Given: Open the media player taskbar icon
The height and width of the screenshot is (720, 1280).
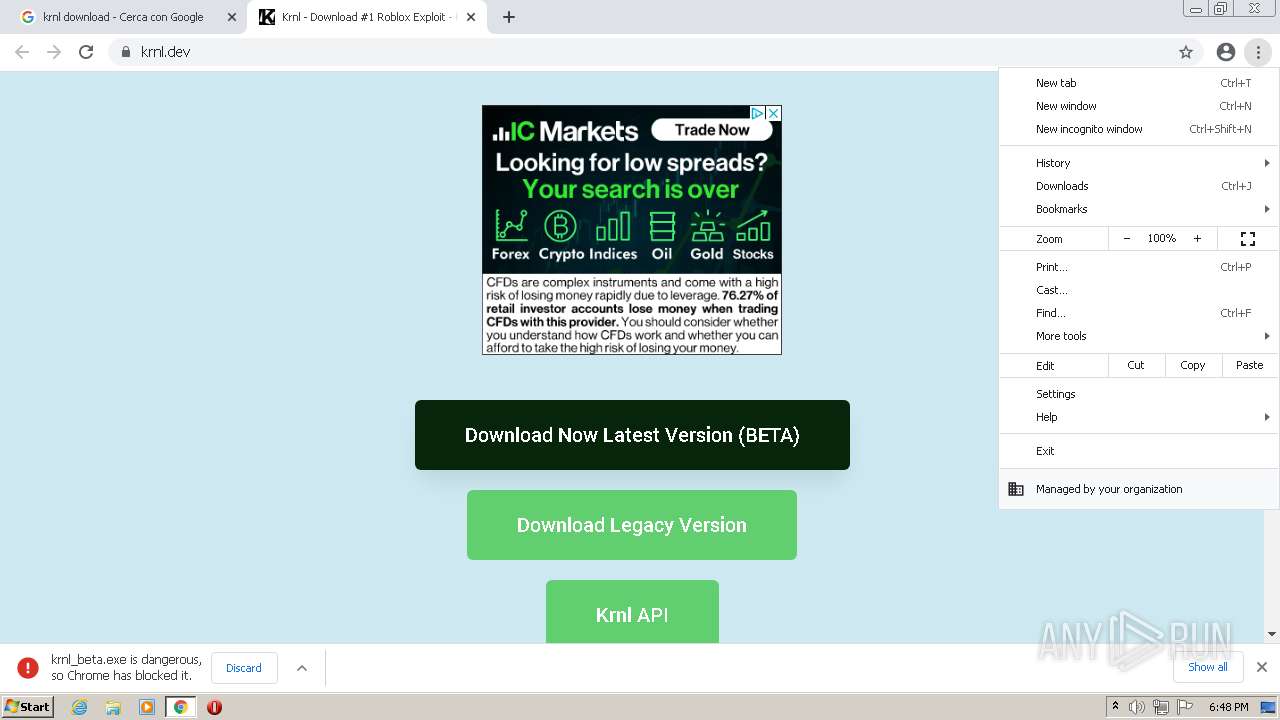Looking at the screenshot, I should [x=147, y=707].
